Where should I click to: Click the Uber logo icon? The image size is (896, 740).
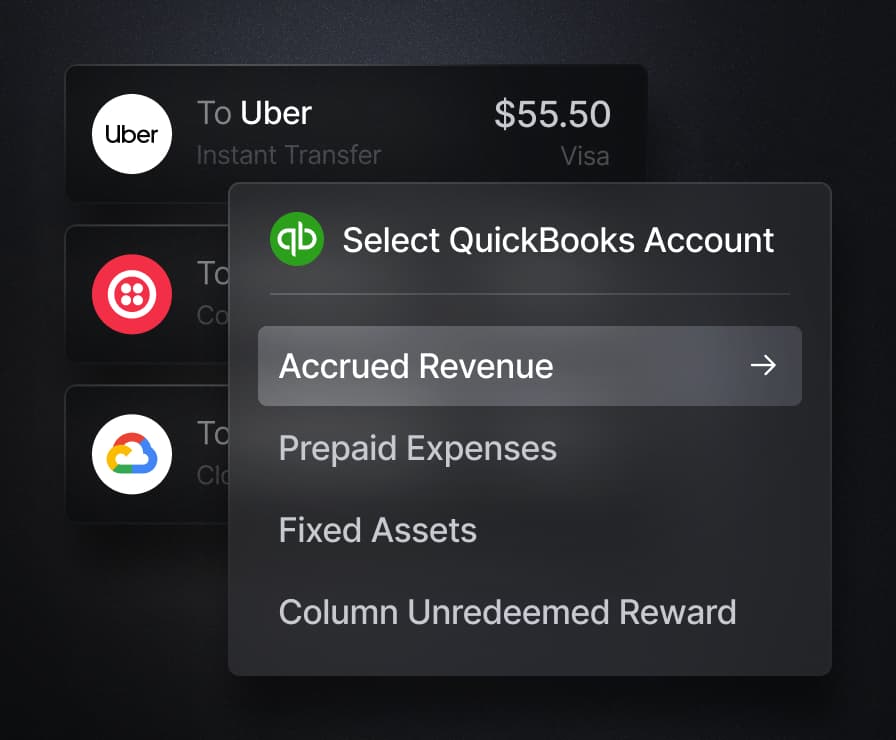coord(132,134)
